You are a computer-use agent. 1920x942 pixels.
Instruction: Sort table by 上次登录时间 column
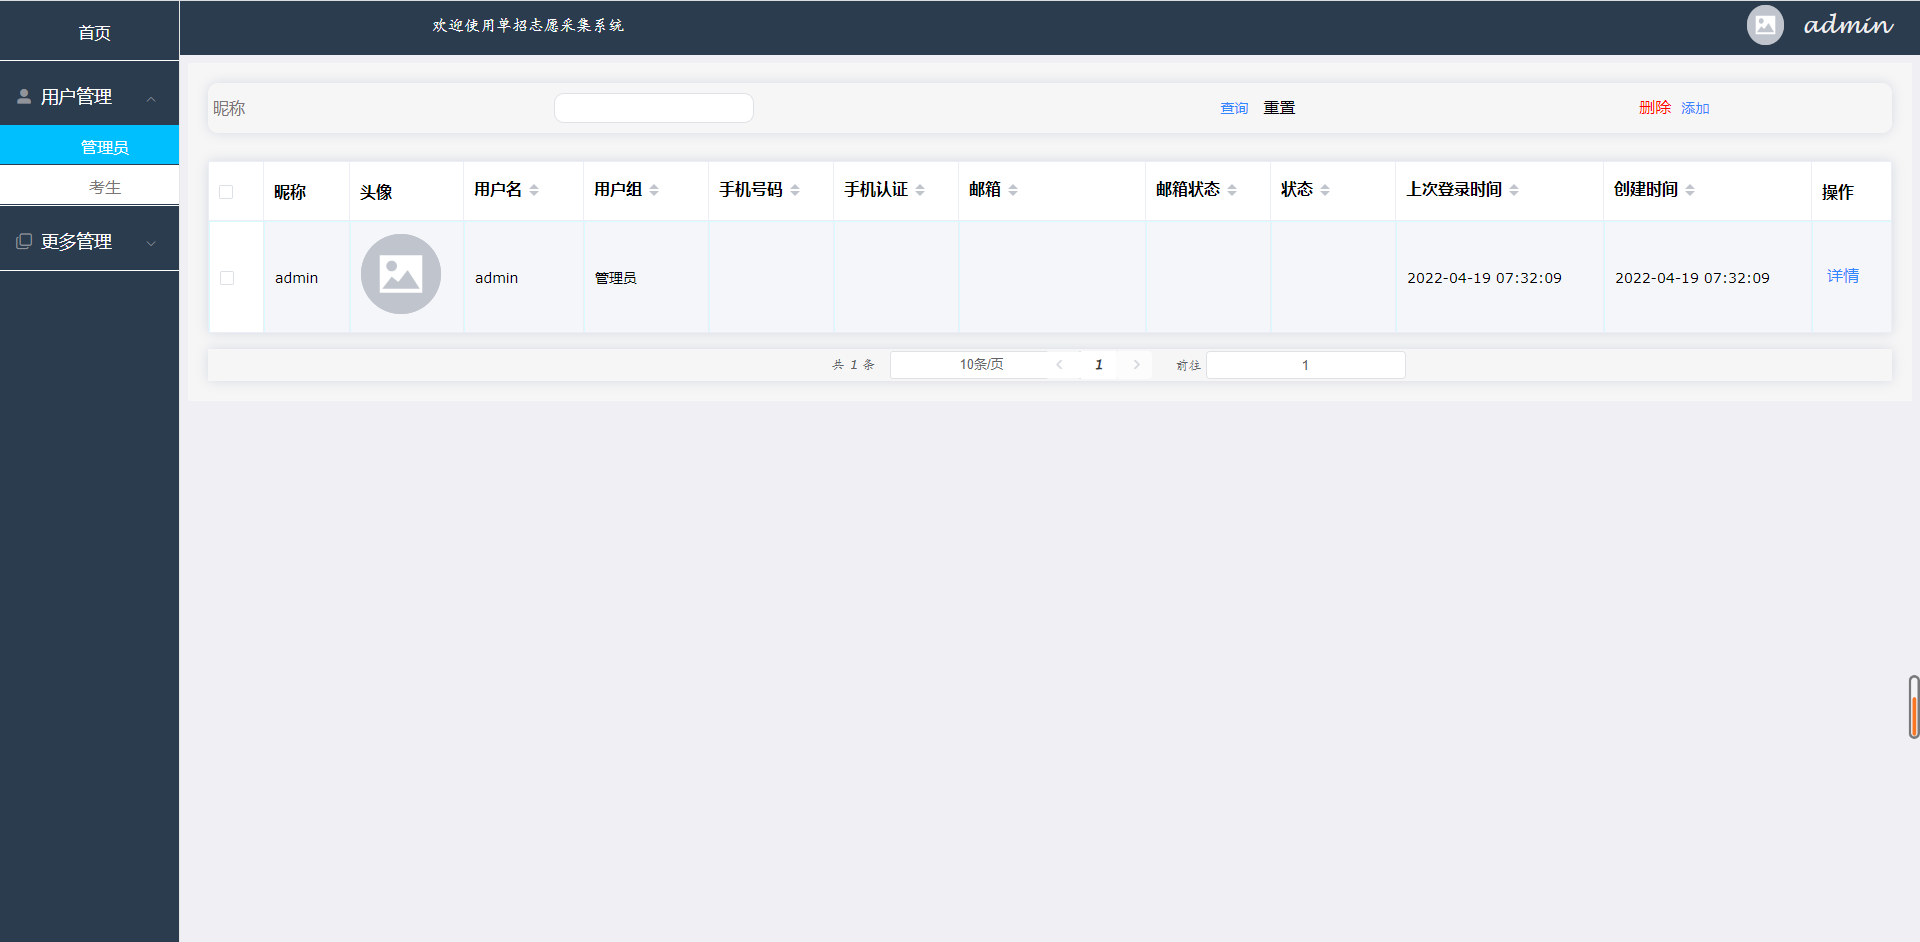point(1514,190)
